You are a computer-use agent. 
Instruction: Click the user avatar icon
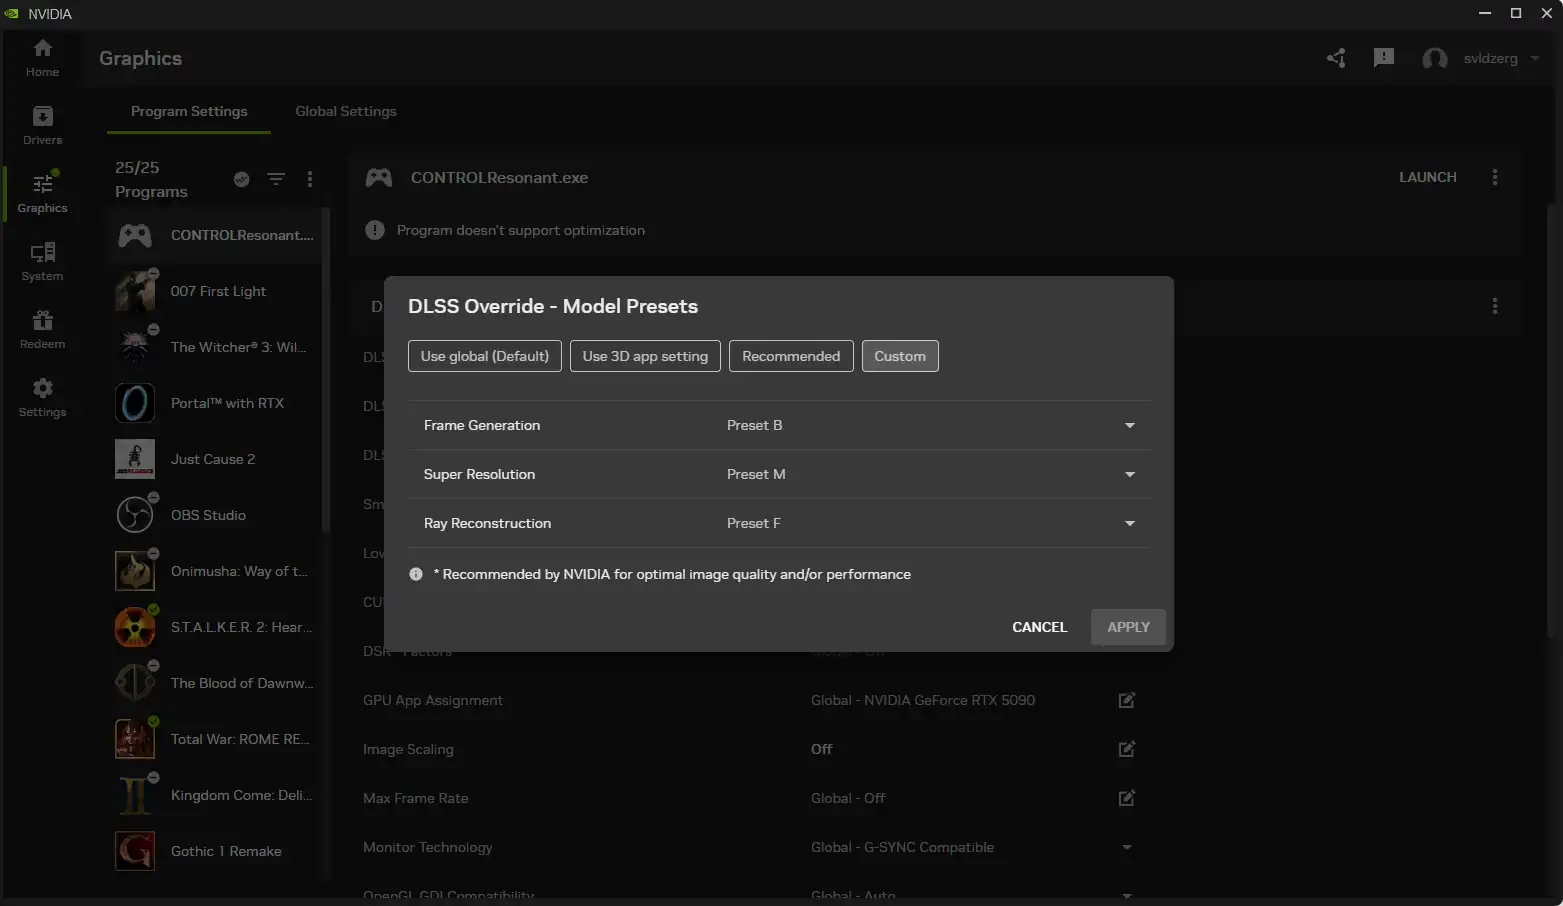(x=1435, y=58)
